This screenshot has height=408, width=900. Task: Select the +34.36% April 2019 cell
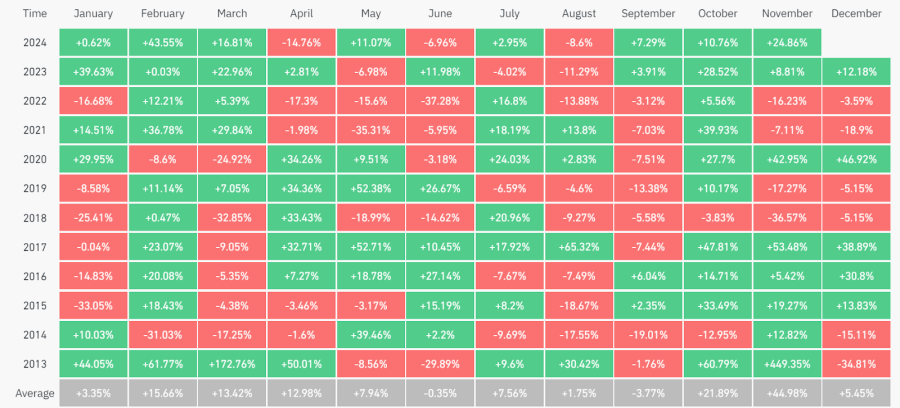pyautogui.click(x=301, y=187)
